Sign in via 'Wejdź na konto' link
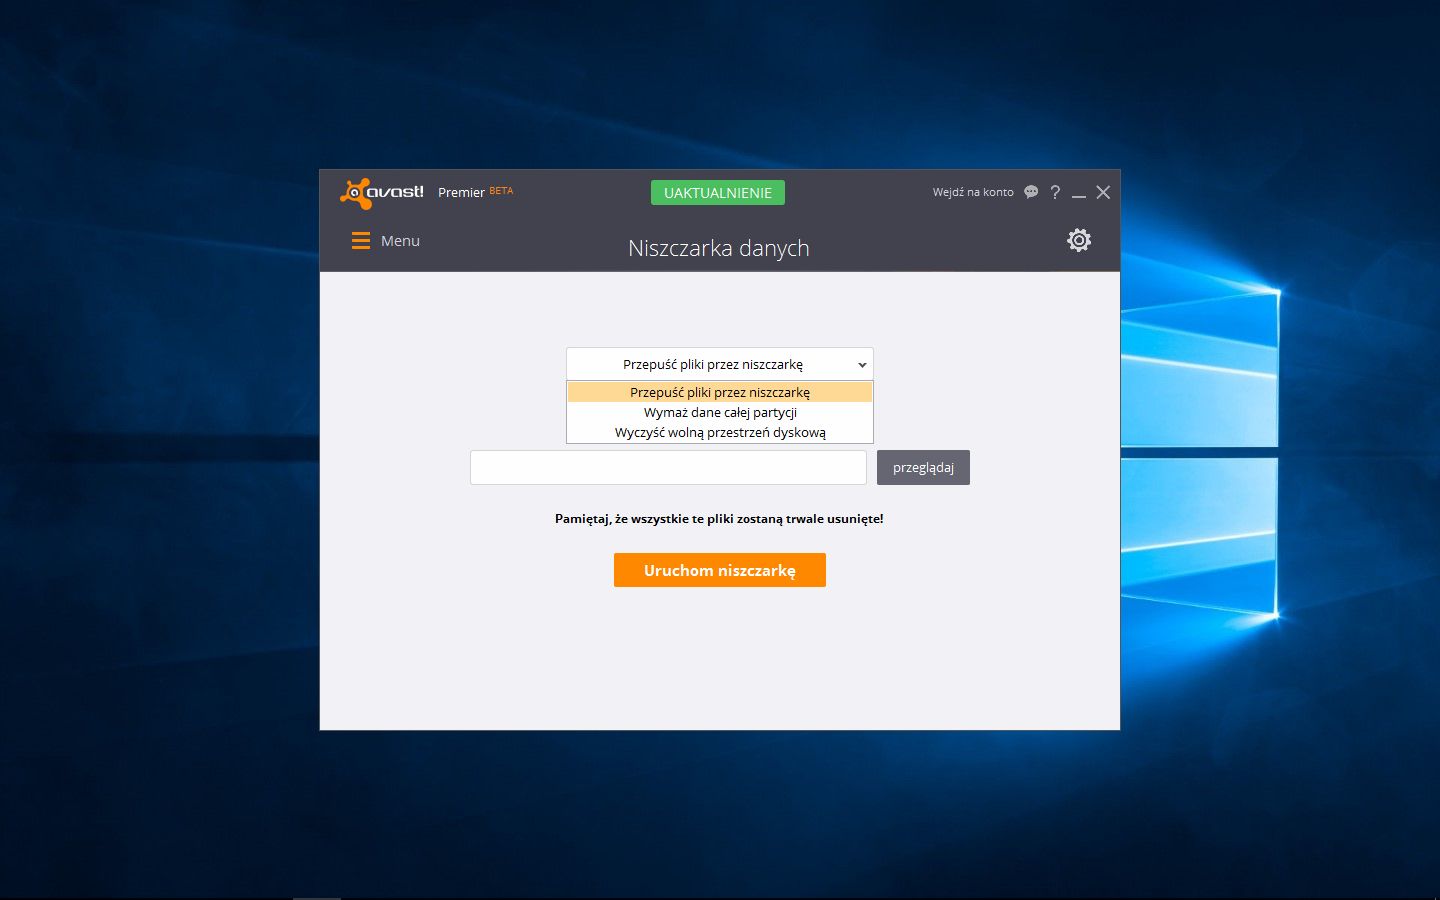This screenshot has height=900, width=1440. coord(971,191)
